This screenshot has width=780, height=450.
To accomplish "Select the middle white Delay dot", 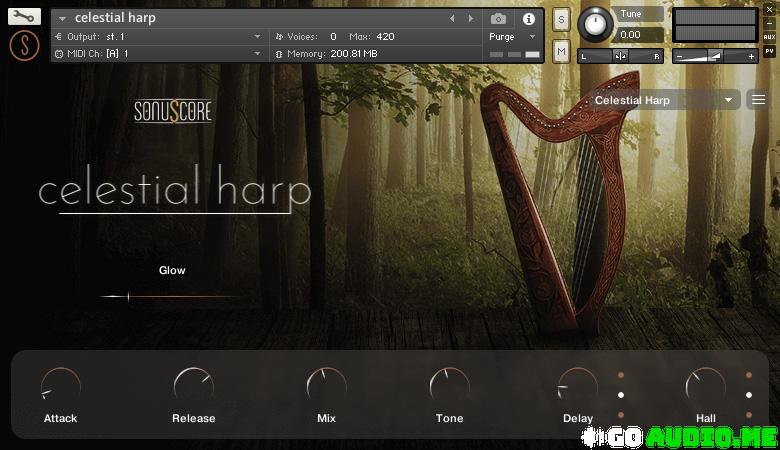I will pyautogui.click(x=621, y=395).
